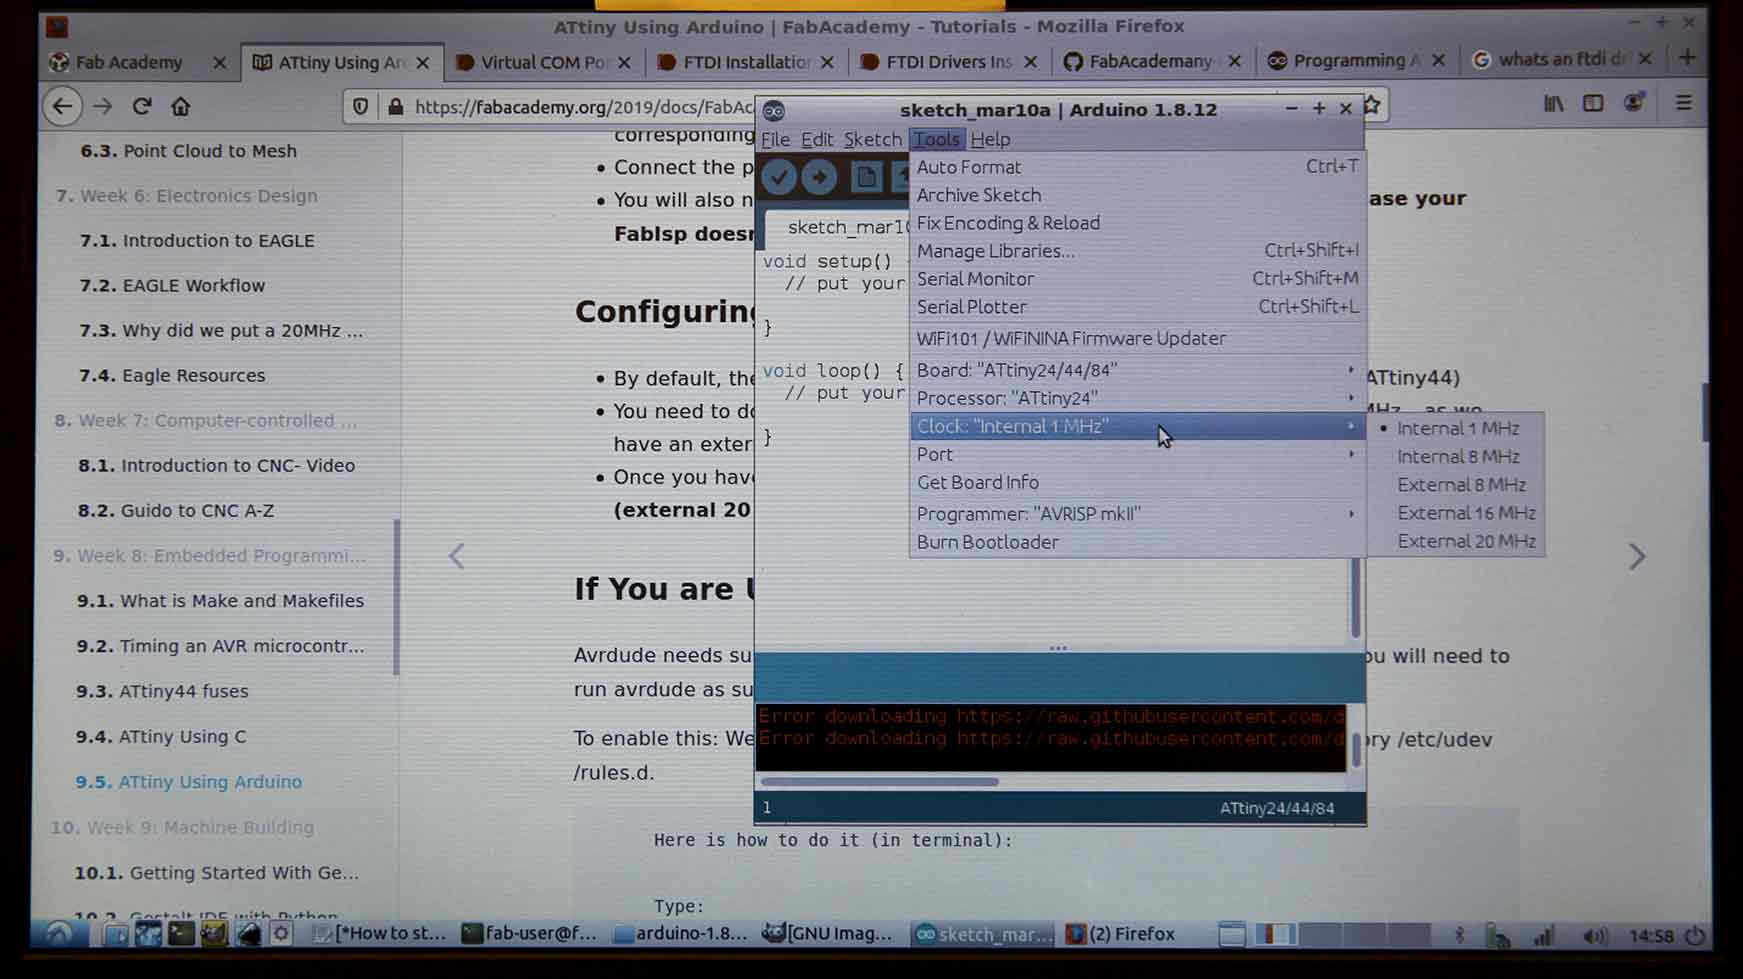
Task: Open '9.1. What is Make and Makefiles' link
Action: coord(220,601)
